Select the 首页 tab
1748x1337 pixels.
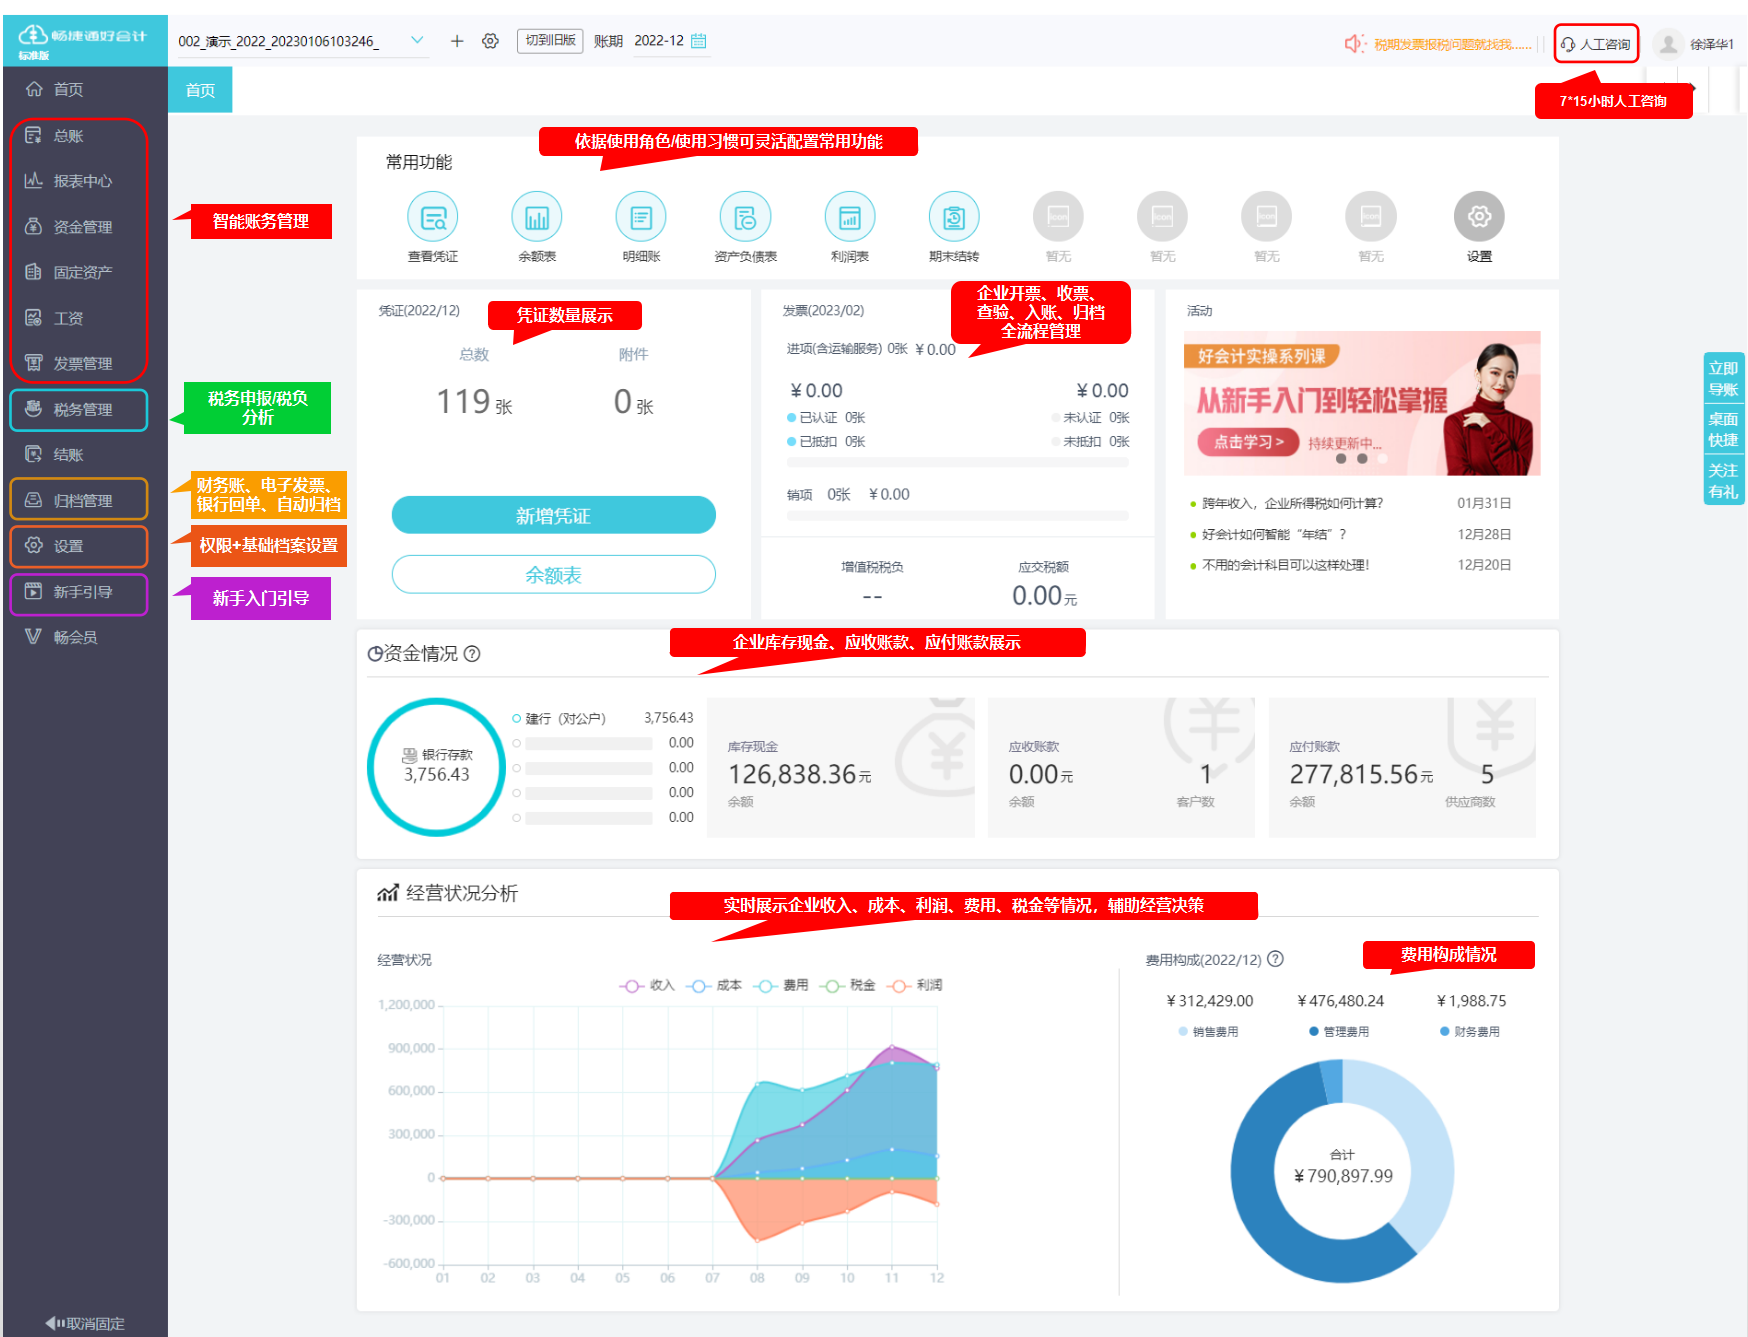[200, 90]
